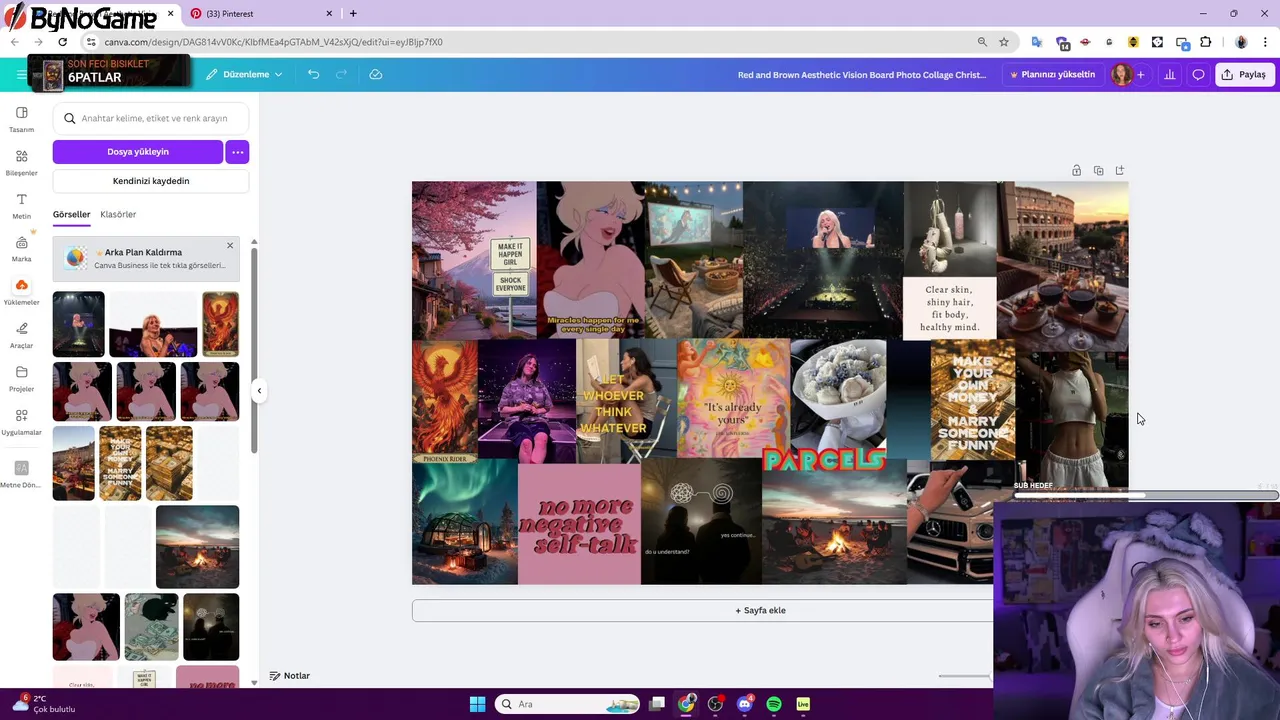1280x720 pixels.
Task: Open Spotify from the taskbar
Action: click(x=774, y=704)
